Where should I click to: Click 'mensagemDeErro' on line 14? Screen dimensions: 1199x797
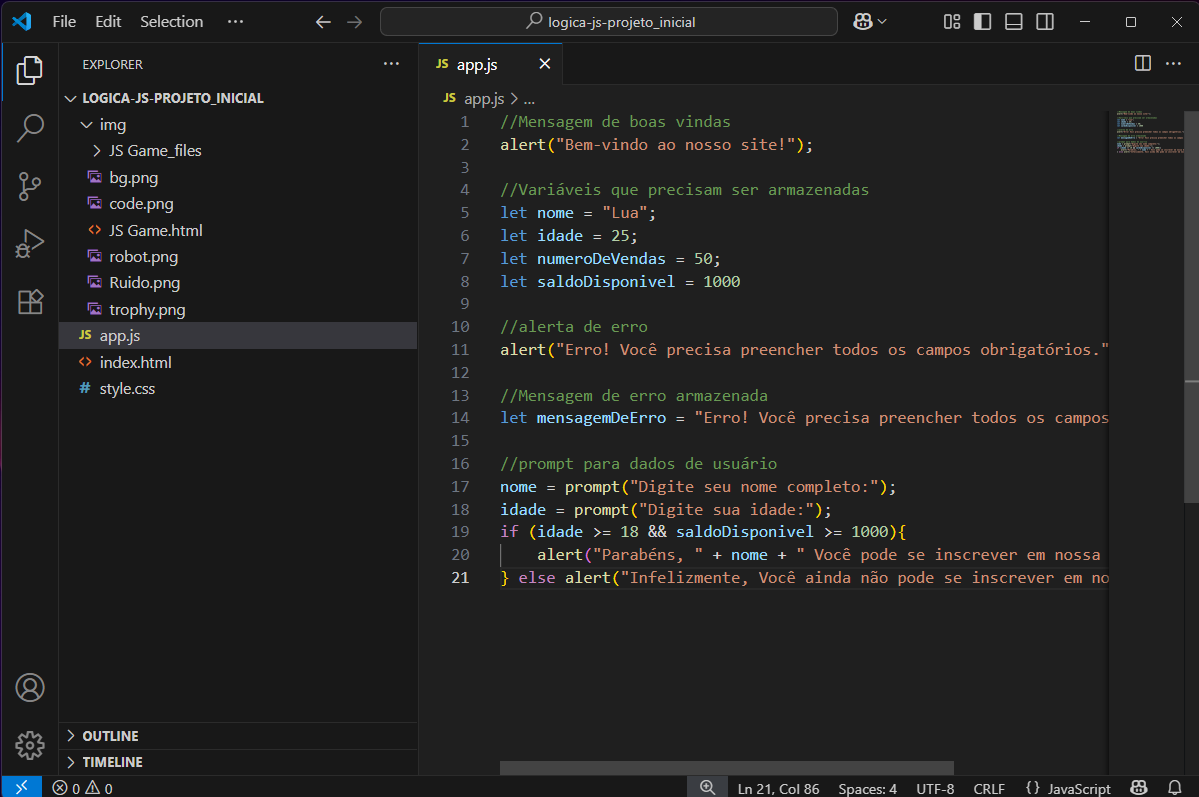tap(601, 418)
